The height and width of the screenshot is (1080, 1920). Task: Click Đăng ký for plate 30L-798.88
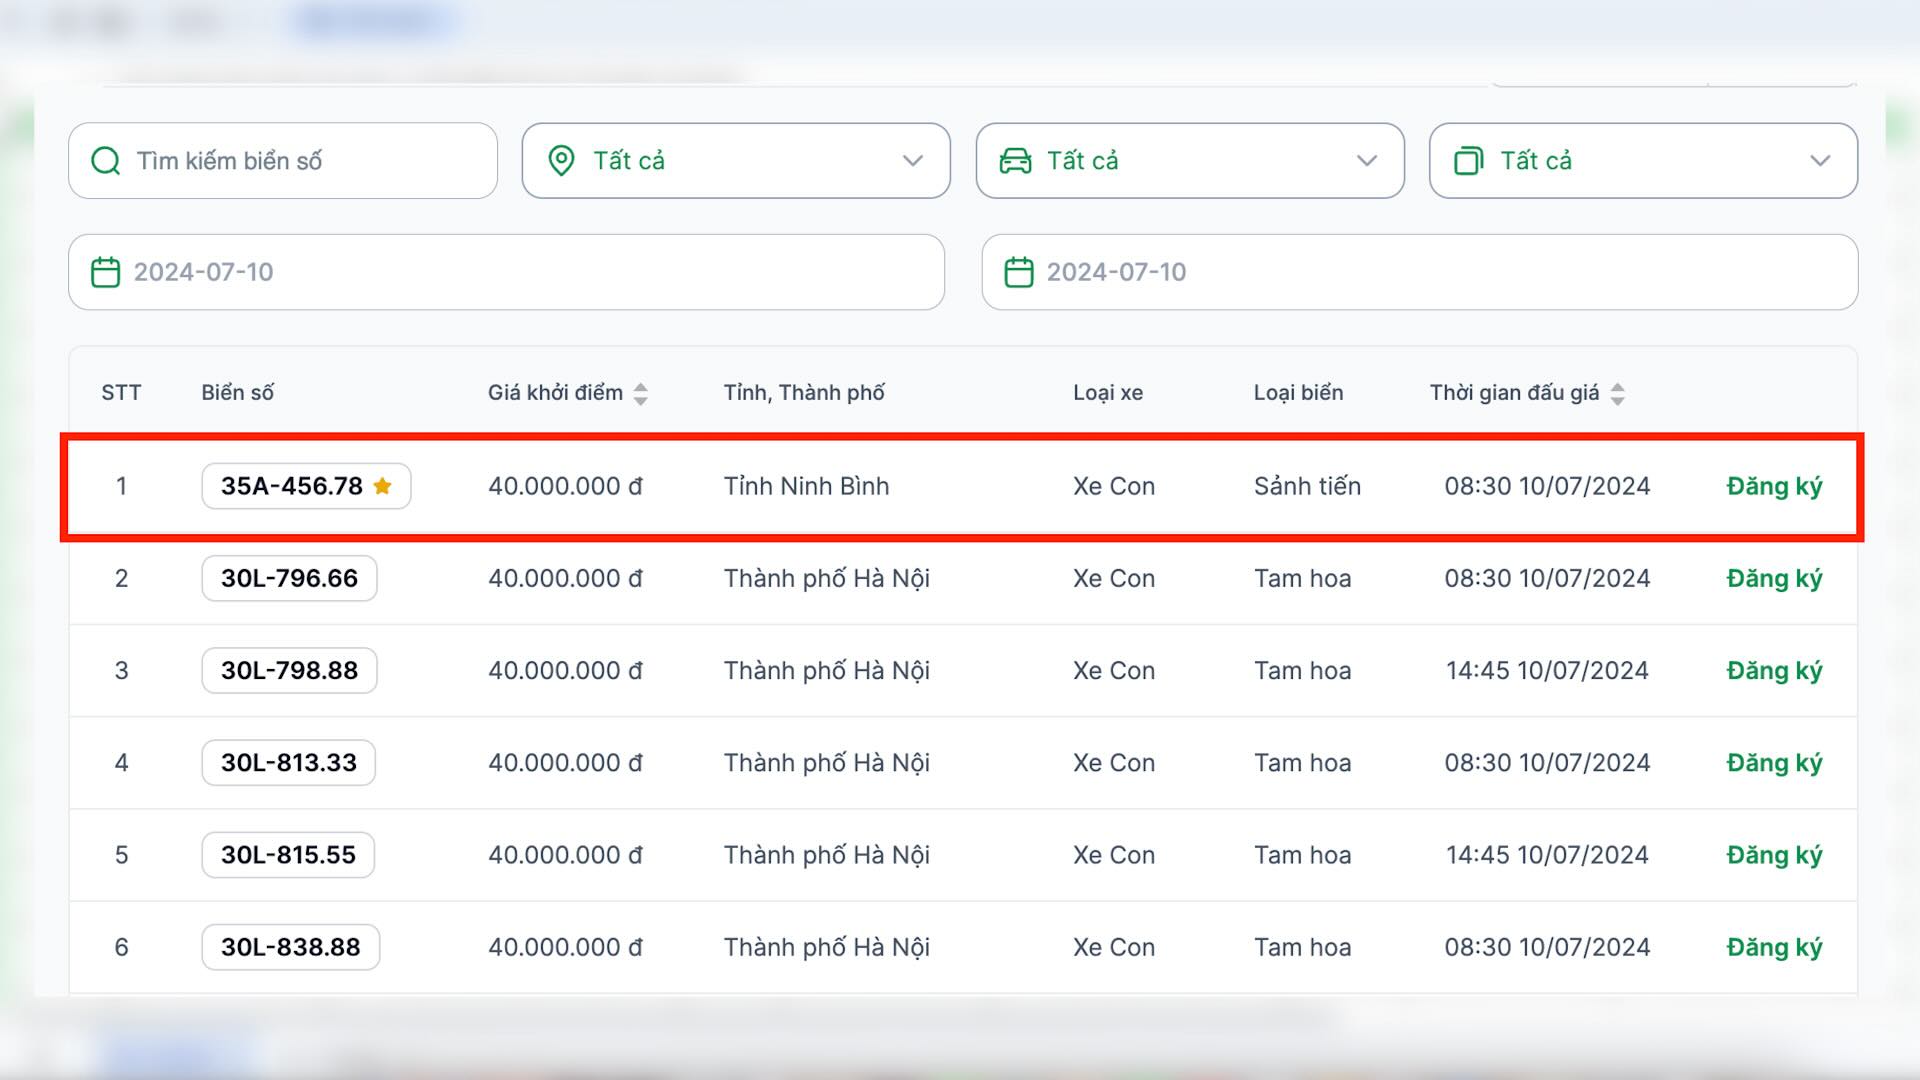(x=1774, y=670)
